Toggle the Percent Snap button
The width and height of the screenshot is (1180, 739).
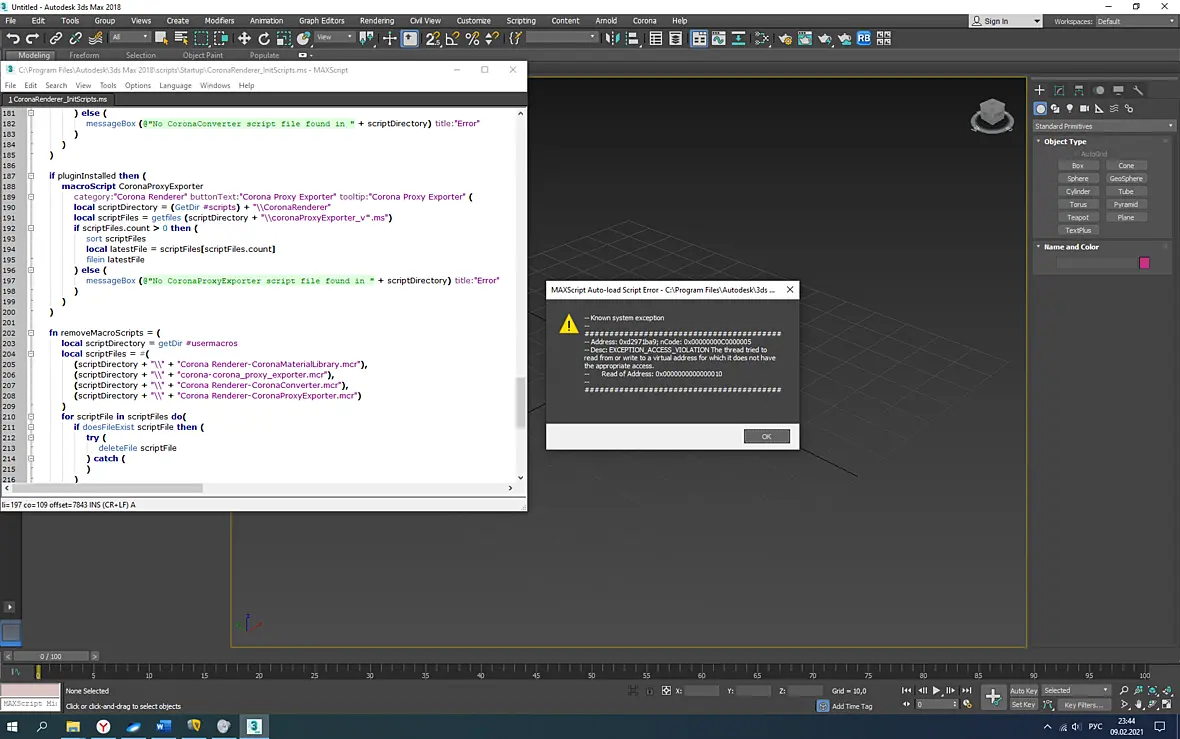[x=473, y=38]
